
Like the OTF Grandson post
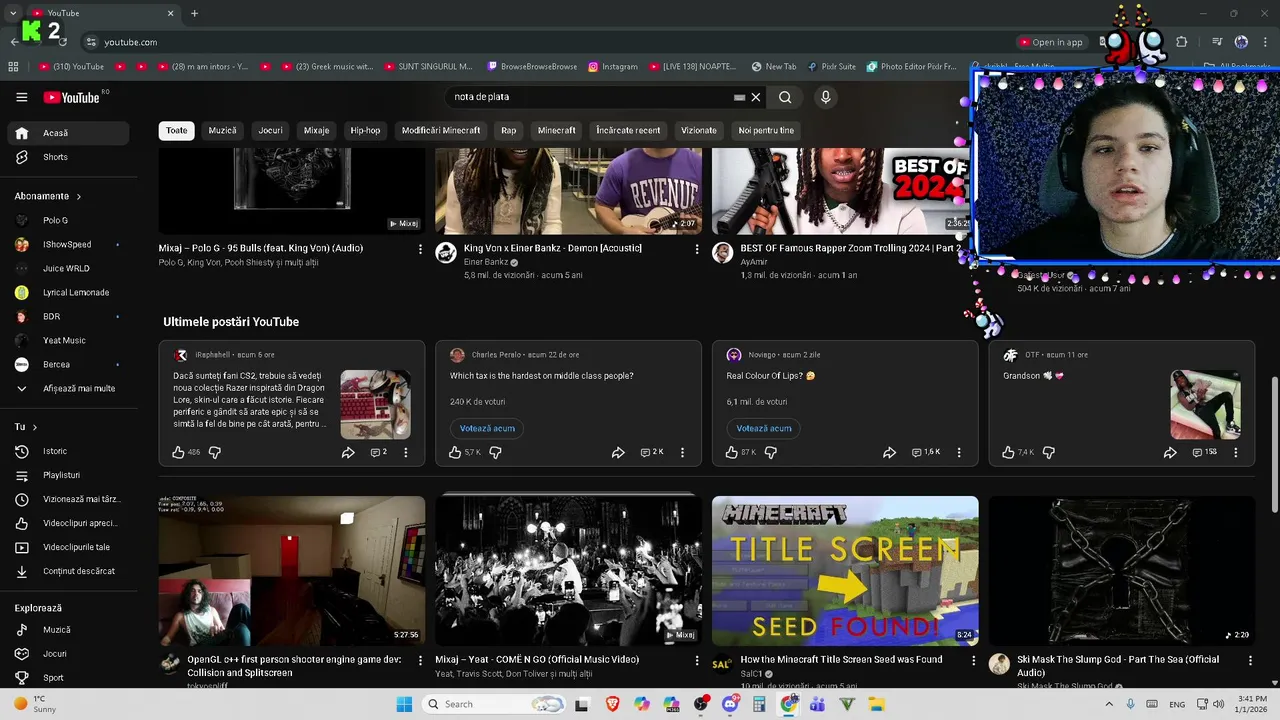click(x=1008, y=452)
